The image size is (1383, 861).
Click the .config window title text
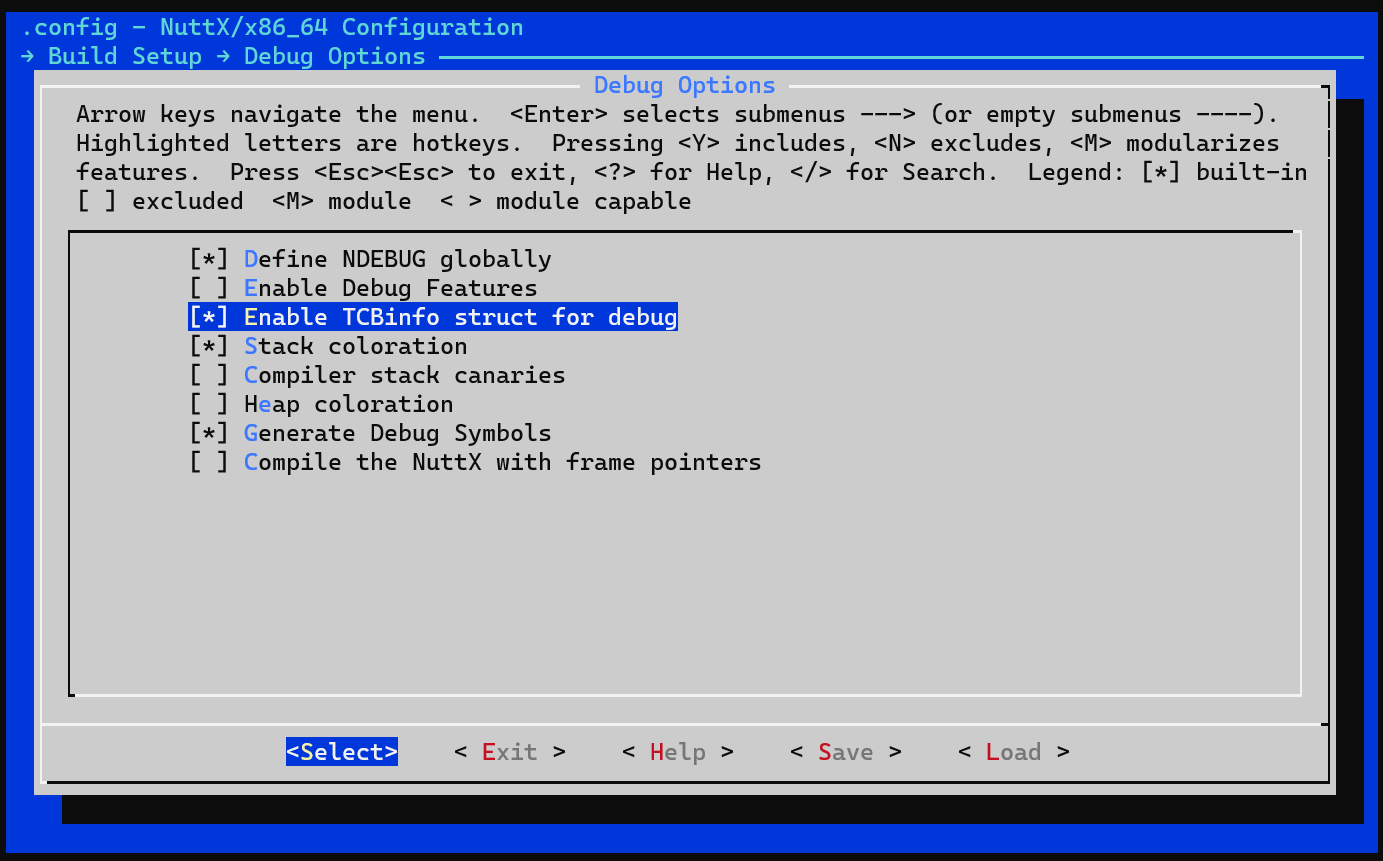pos(270,27)
